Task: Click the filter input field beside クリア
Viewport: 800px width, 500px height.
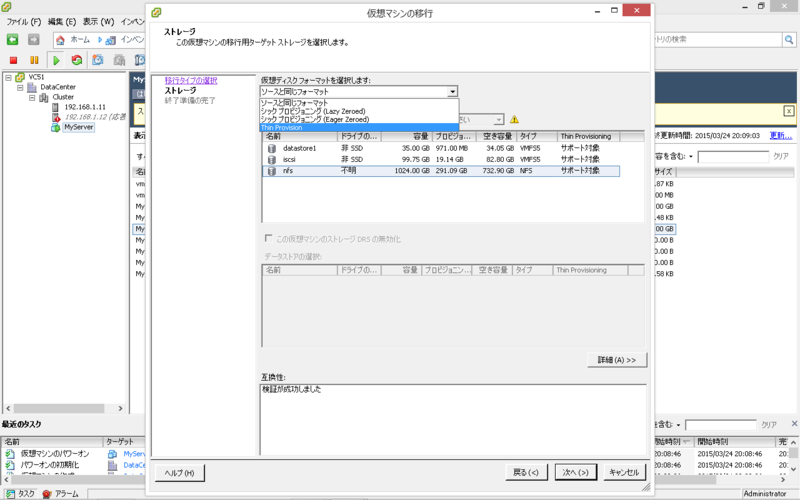Action: (x=733, y=157)
